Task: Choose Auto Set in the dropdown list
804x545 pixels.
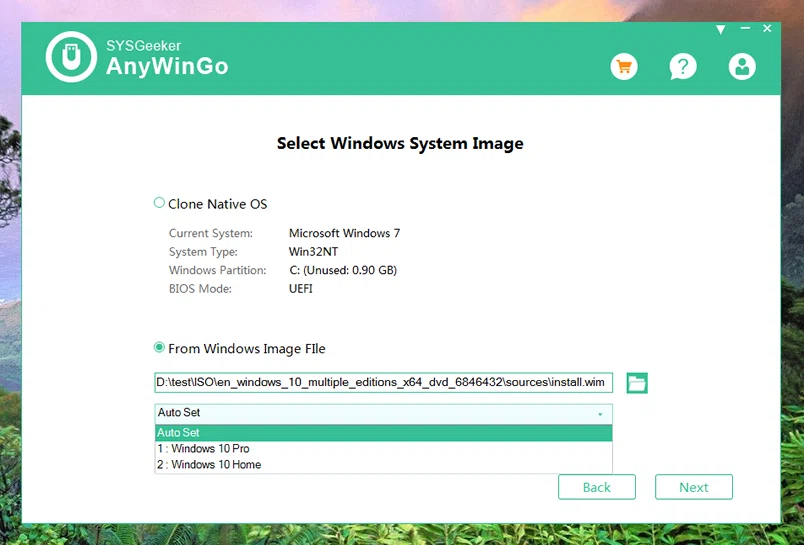Action: coord(383,433)
